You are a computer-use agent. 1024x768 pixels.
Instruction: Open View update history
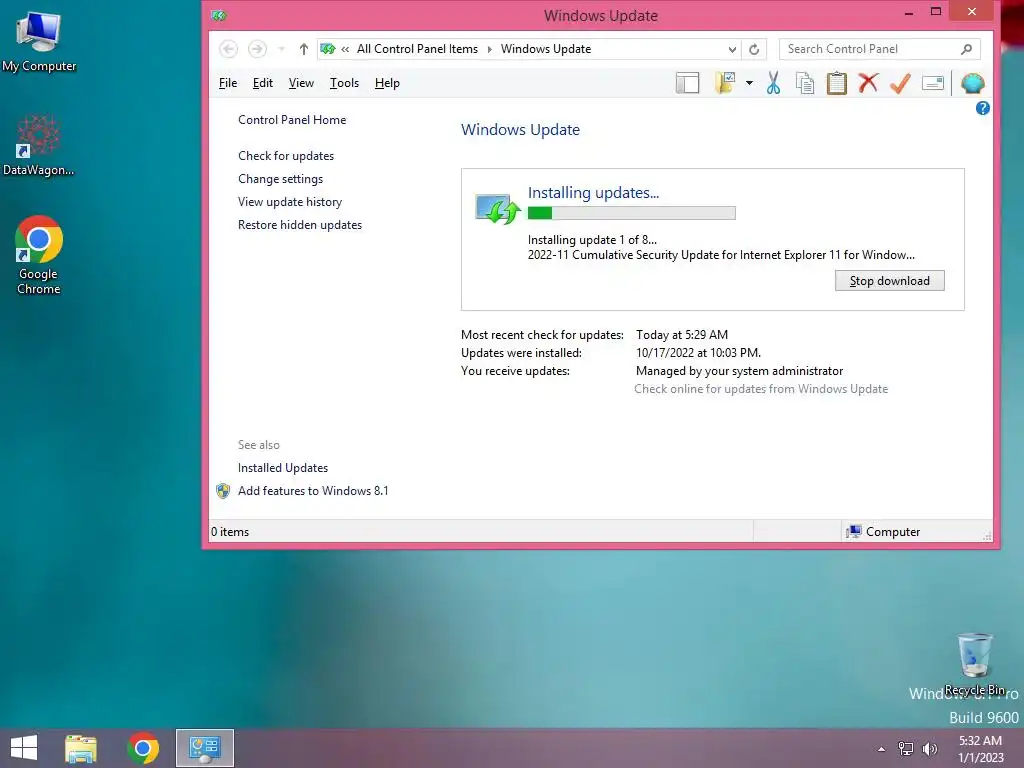point(290,202)
